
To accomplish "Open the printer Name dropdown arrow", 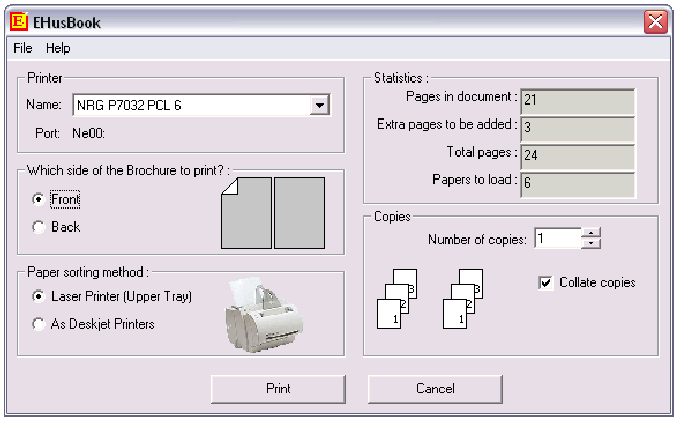I will pyautogui.click(x=319, y=104).
